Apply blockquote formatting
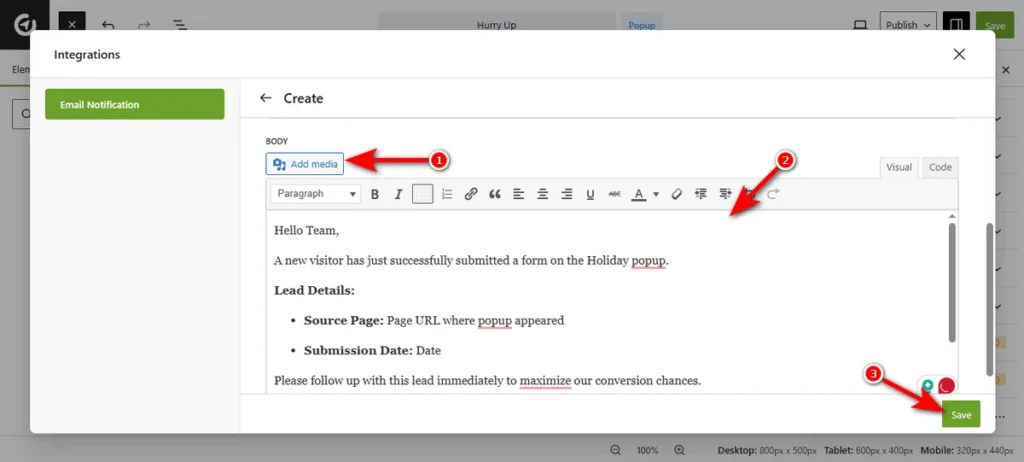Viewport: 1024px width, 462px height. [x=495, y=194]
